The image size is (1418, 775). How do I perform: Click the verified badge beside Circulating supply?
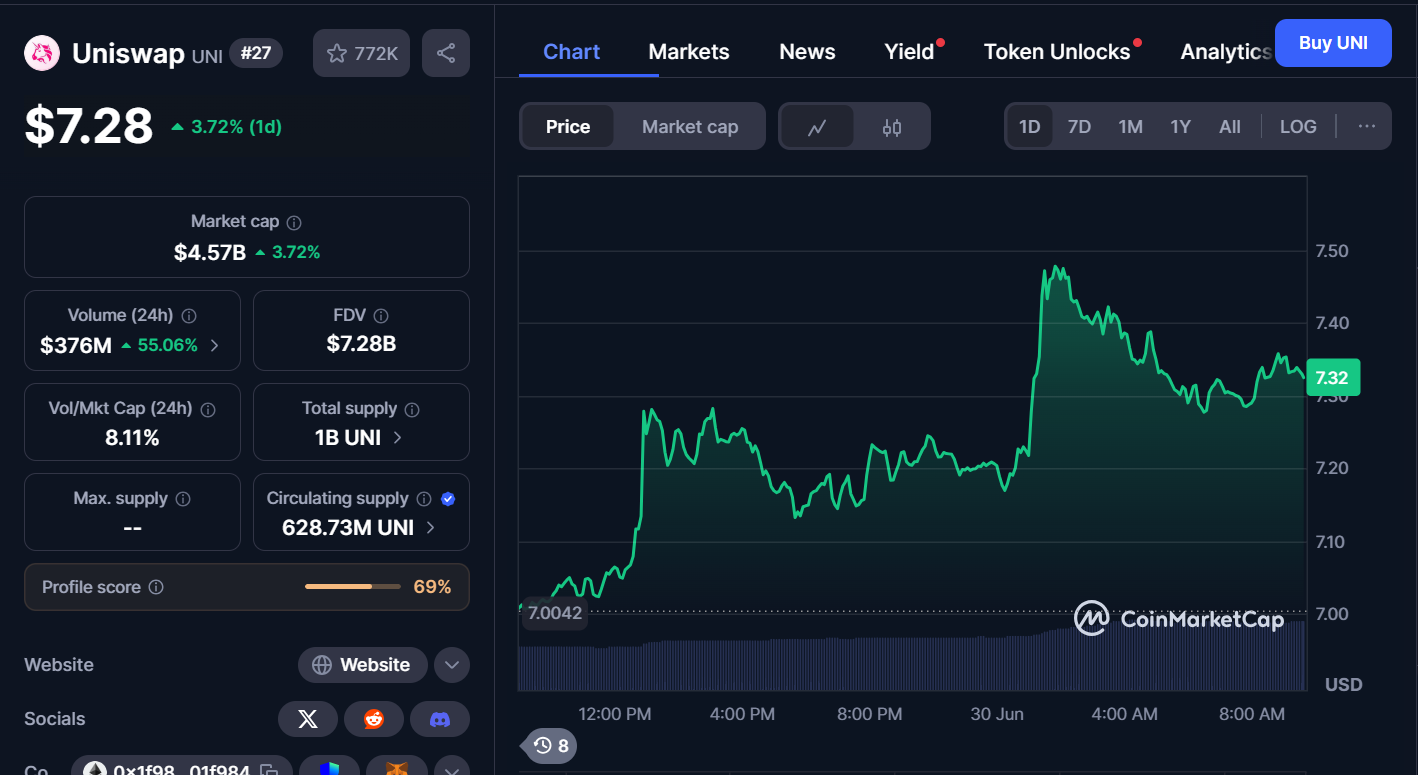click(448, 499)
